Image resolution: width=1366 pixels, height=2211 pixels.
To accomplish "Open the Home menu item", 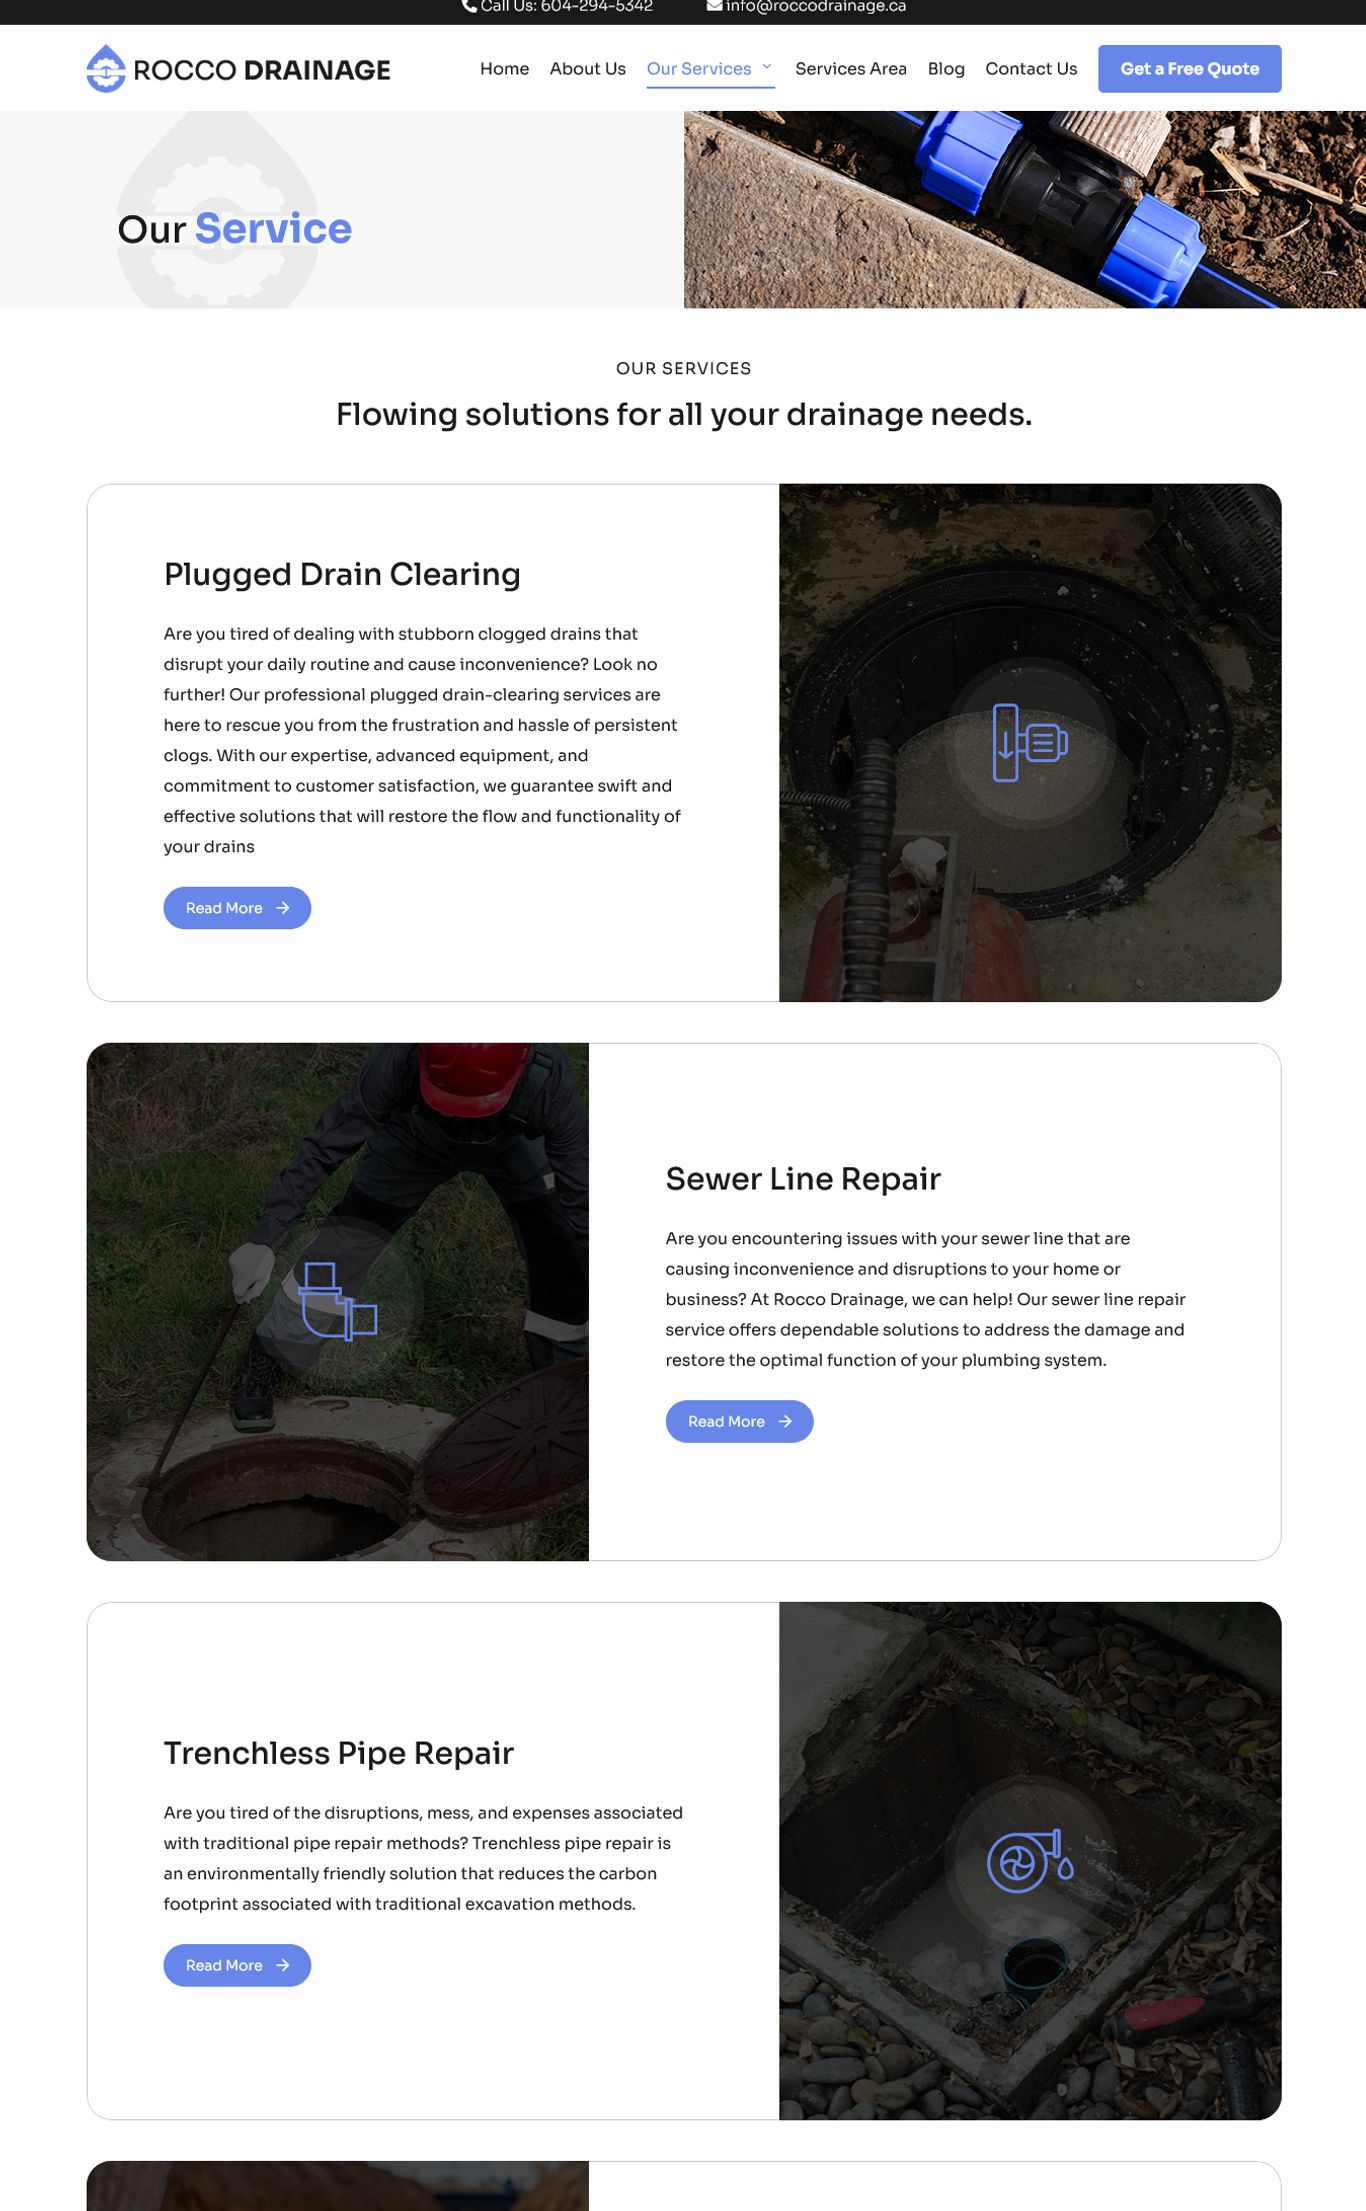I will coord(504,69).
